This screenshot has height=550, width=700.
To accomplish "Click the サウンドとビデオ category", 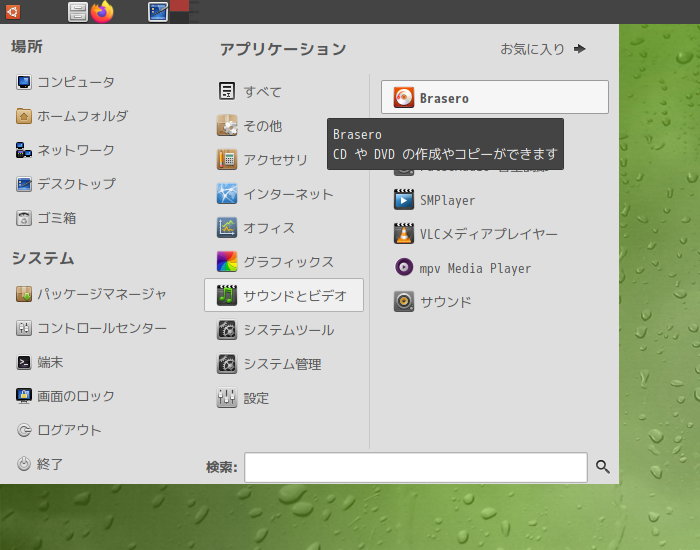I will pyautogui.click(x=284, y=296).
